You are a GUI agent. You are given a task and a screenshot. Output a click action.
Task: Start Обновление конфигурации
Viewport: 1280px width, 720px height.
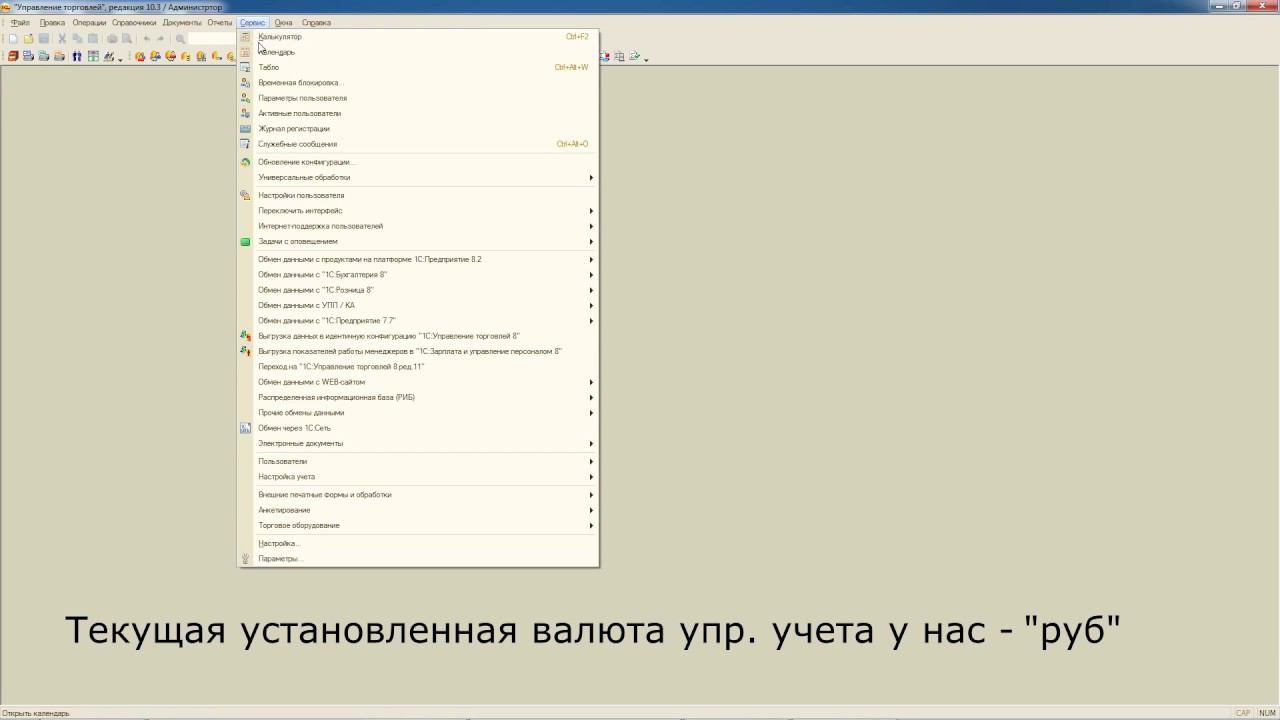pyautogui.click(x=418, y=162)
